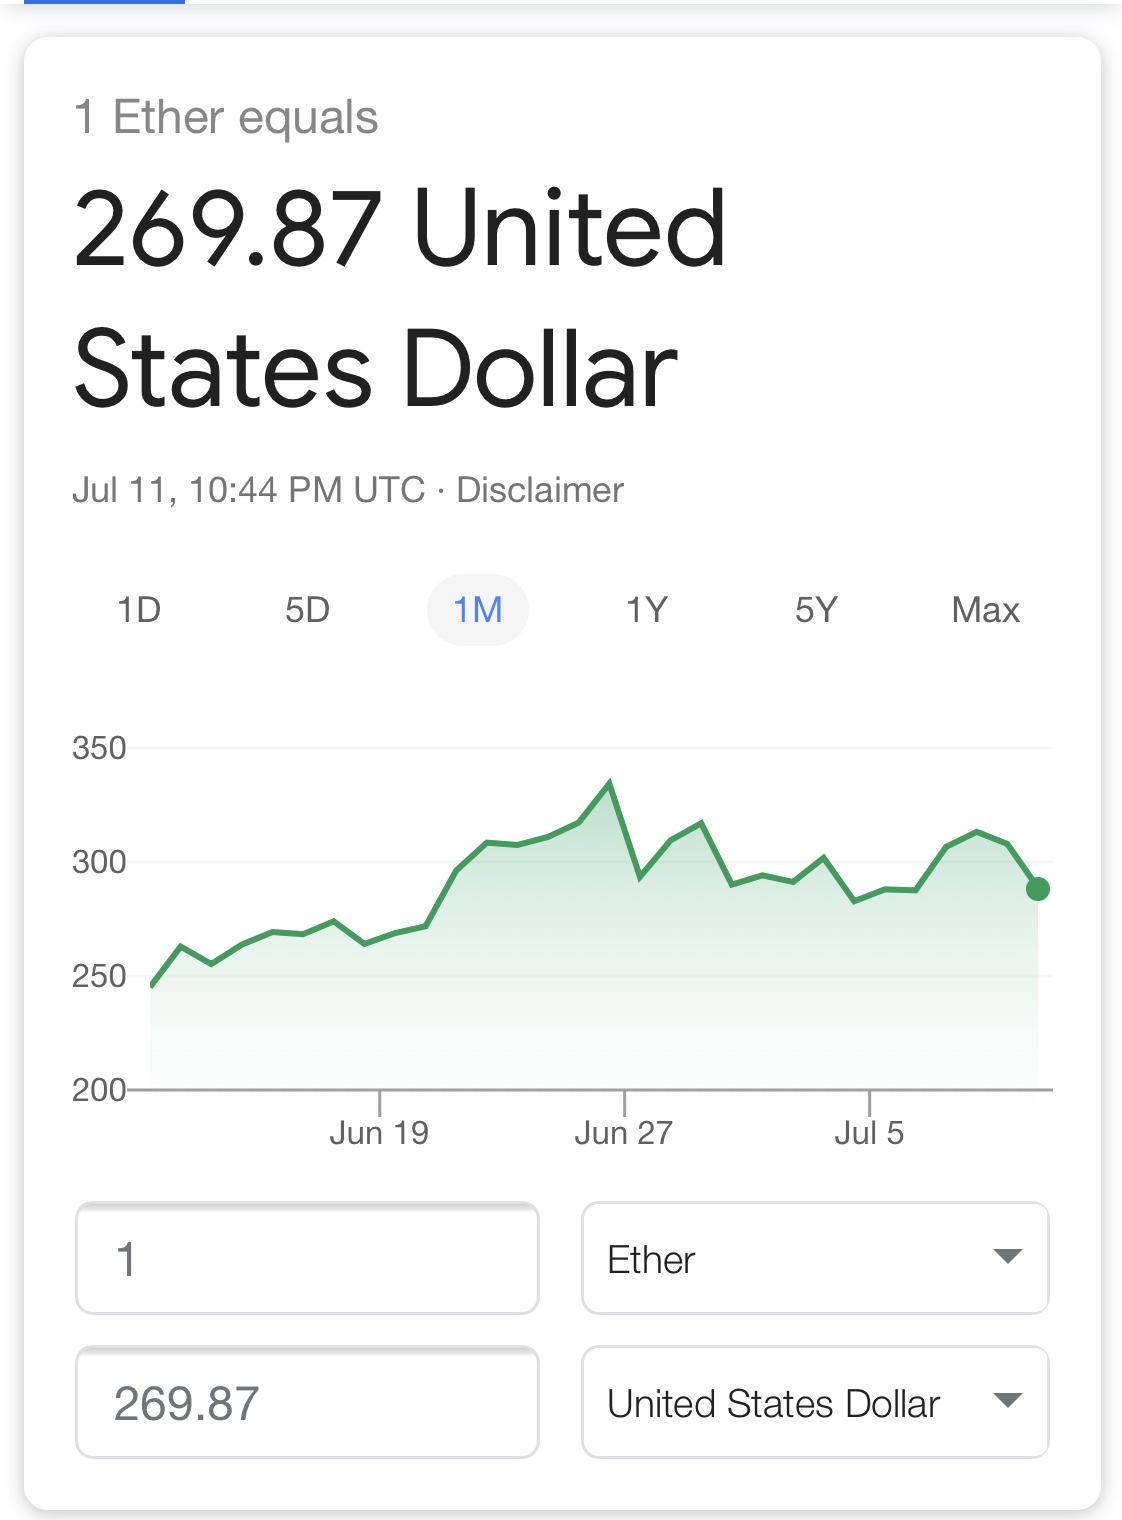Open the United States Dollar dropdown

click(x=815, y=1402)
